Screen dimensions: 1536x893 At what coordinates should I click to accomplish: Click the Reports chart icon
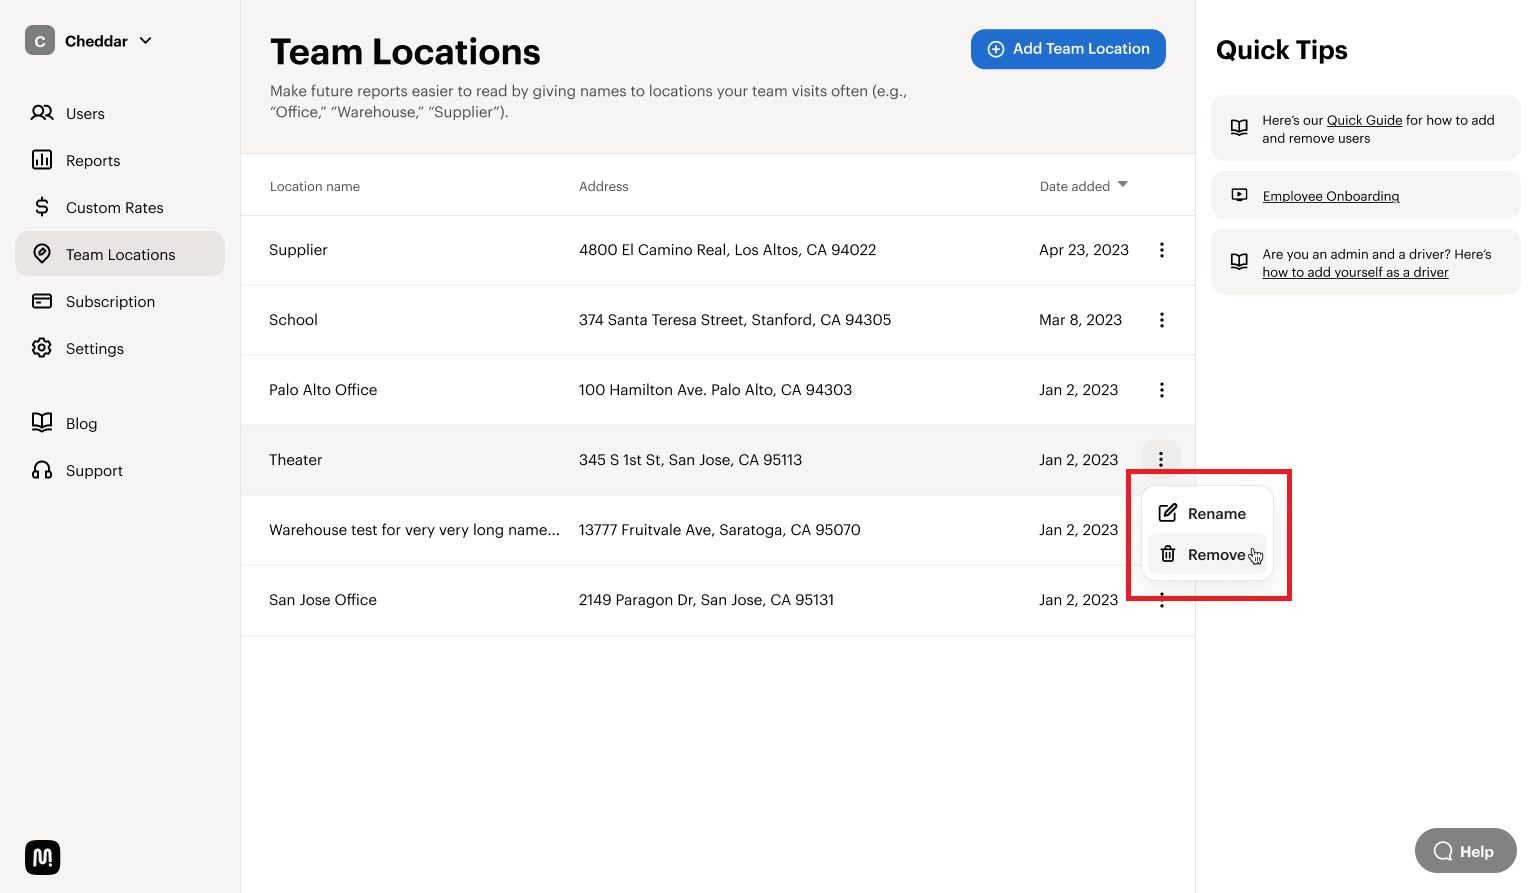point(42,160)
